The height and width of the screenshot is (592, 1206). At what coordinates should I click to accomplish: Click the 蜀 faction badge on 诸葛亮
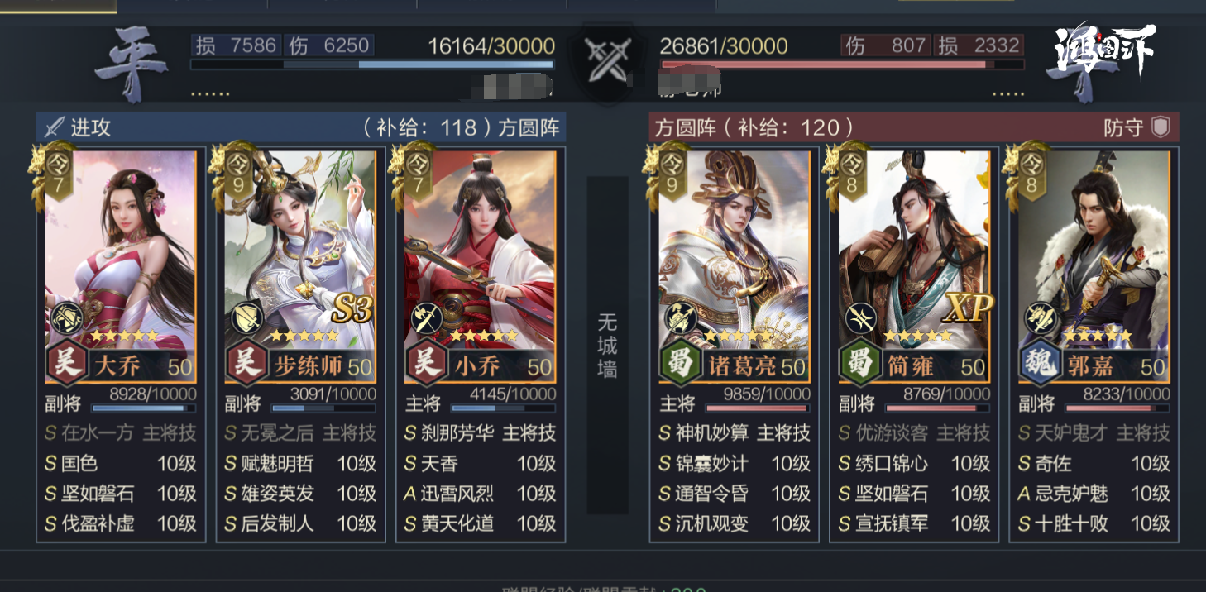pos(678,364)
